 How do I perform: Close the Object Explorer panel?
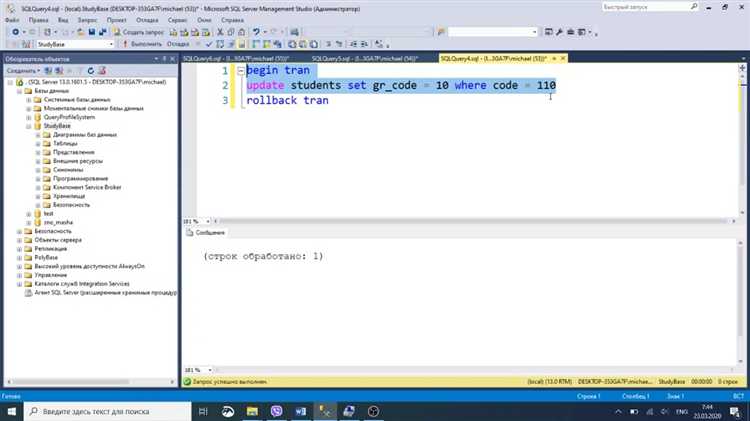point(173,59)
